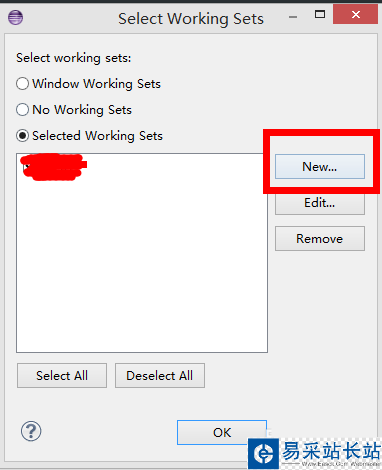Image resolution: width=382 pixels, height=470 pixels.
Task: Close the dialog with the red X
Action: 355,15
